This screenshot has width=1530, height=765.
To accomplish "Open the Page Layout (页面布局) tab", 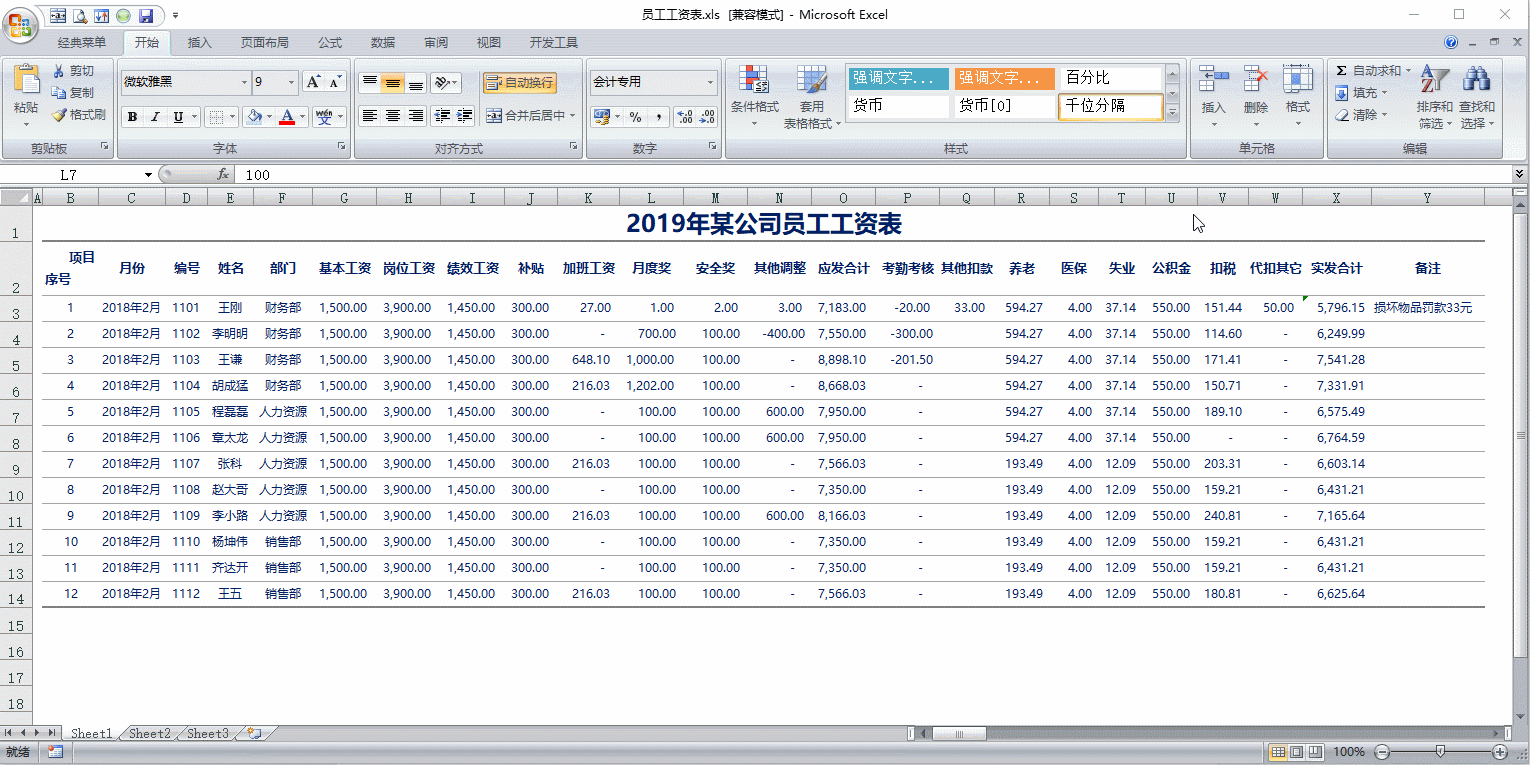I will point(265,42).
